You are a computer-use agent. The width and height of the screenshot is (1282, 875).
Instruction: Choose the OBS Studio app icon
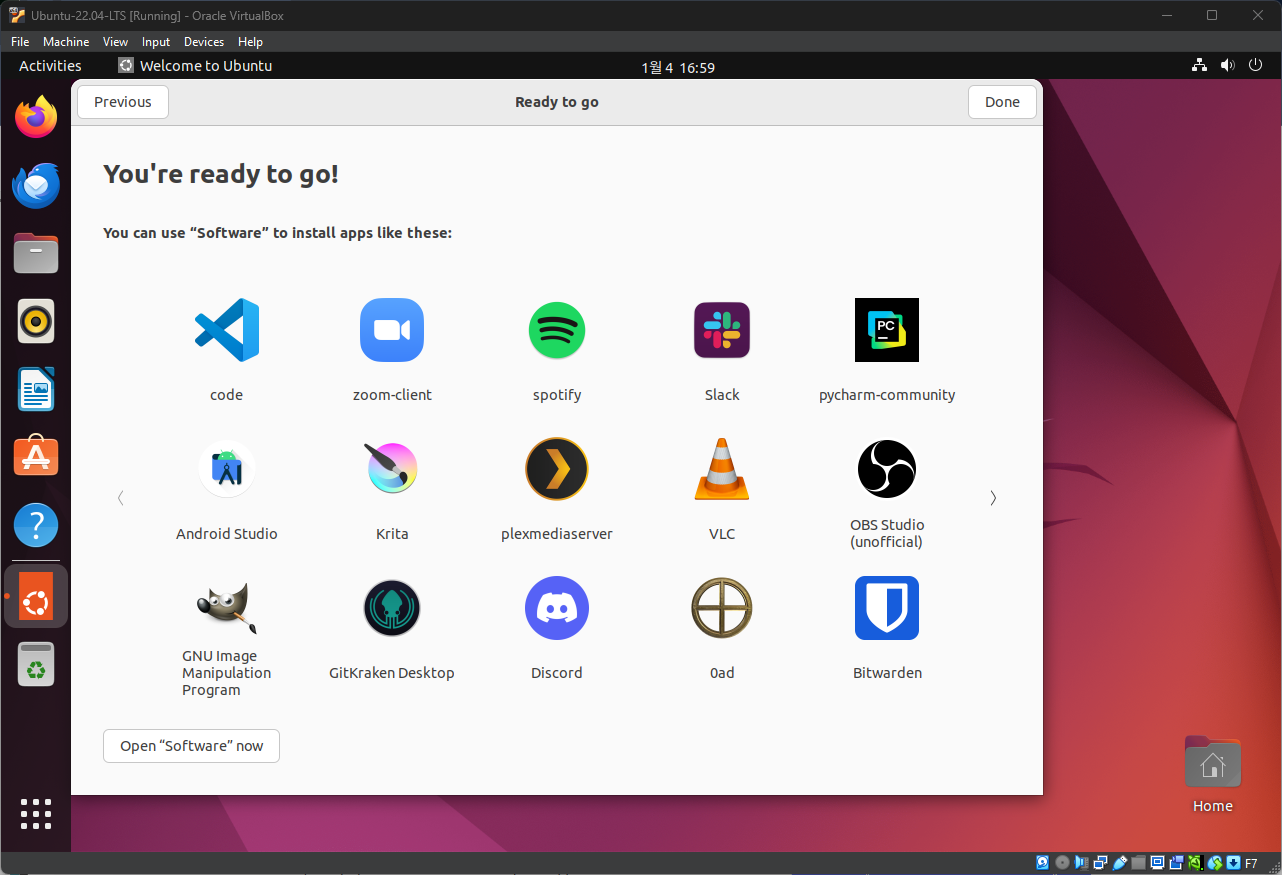point(887,469)
